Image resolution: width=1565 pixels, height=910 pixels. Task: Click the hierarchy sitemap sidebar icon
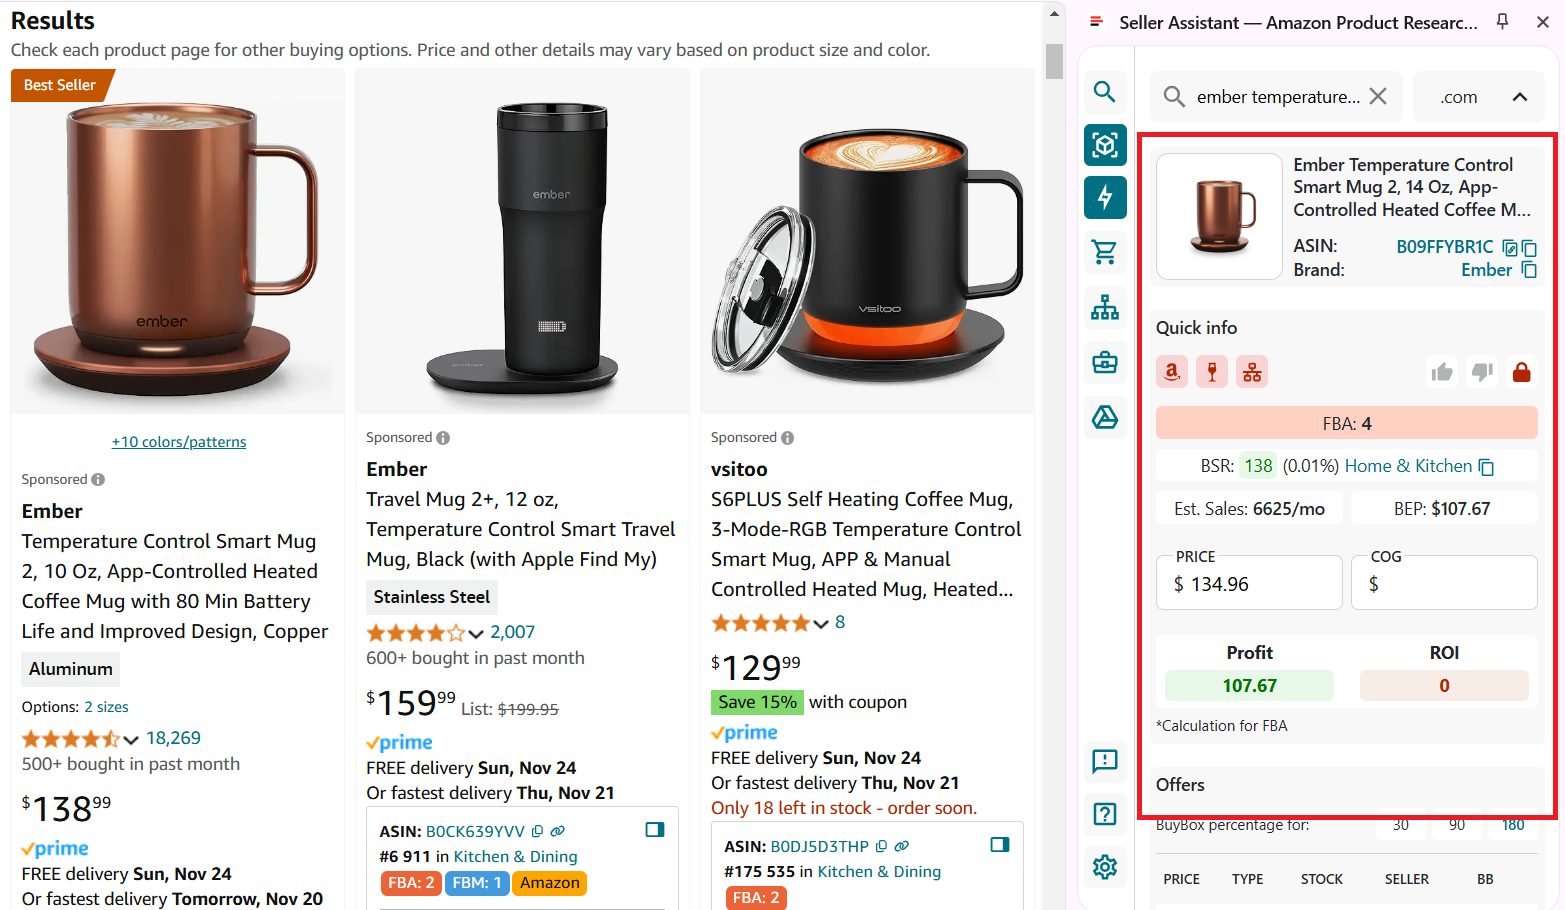1104,307
